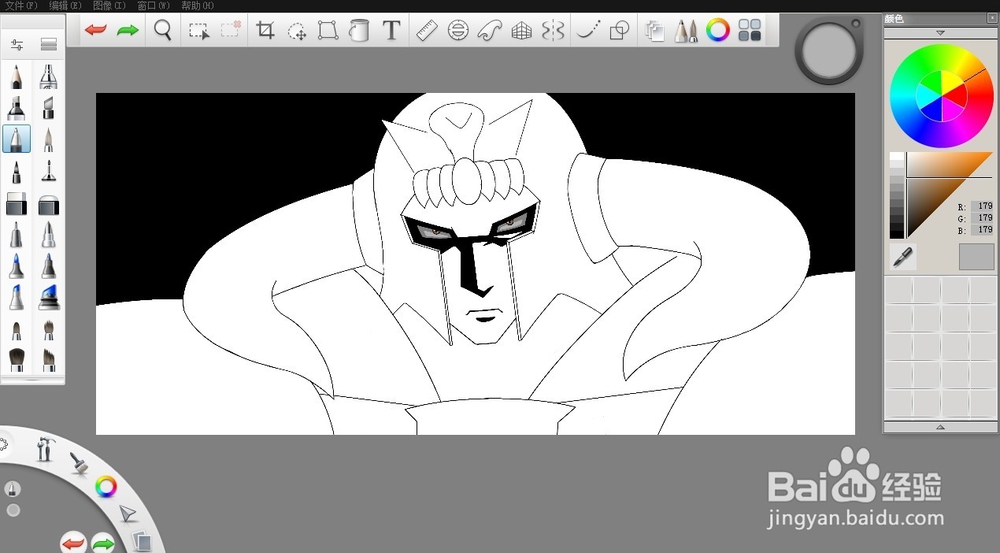This screenshot has width=1000, height=553.
Task: Click the G value field showing 179
Action: click(x=982, y=218)
